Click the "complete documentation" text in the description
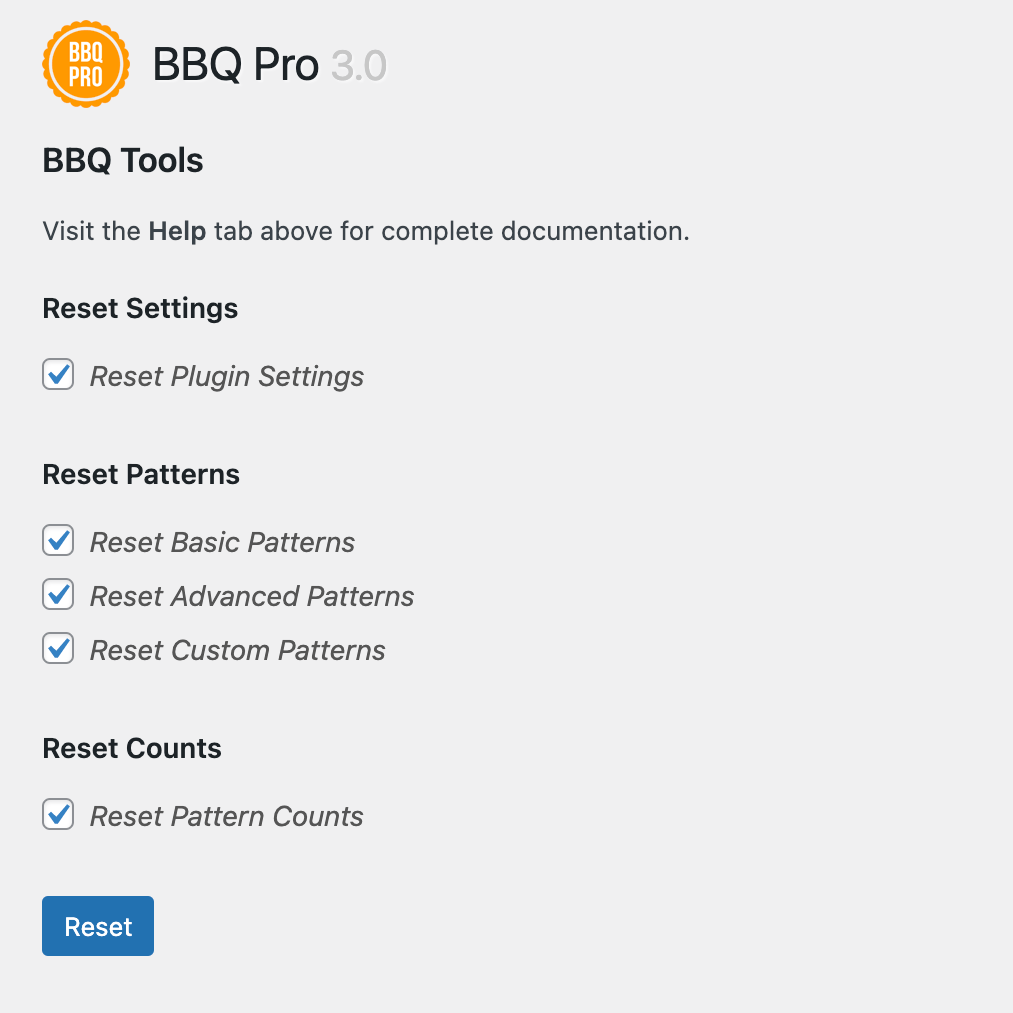 pos(535,232)
